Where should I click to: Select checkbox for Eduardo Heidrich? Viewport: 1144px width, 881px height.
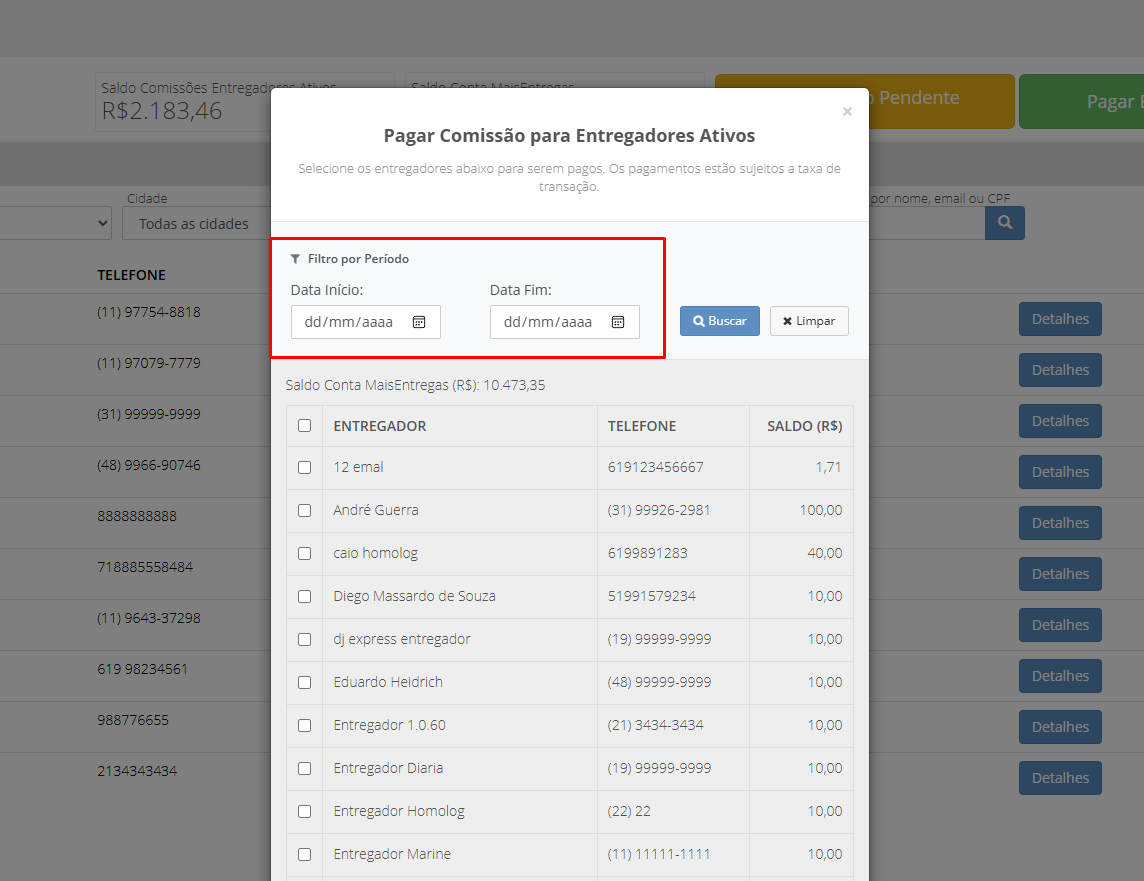(x=305, y=683)
